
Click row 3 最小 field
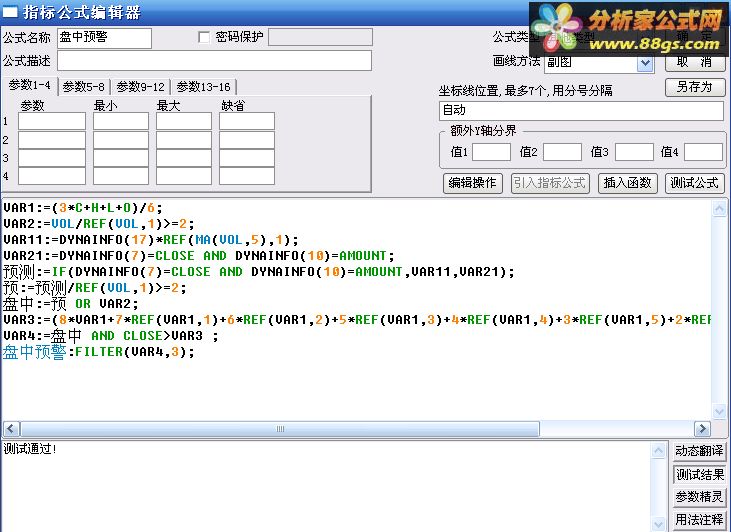(121, 158)
